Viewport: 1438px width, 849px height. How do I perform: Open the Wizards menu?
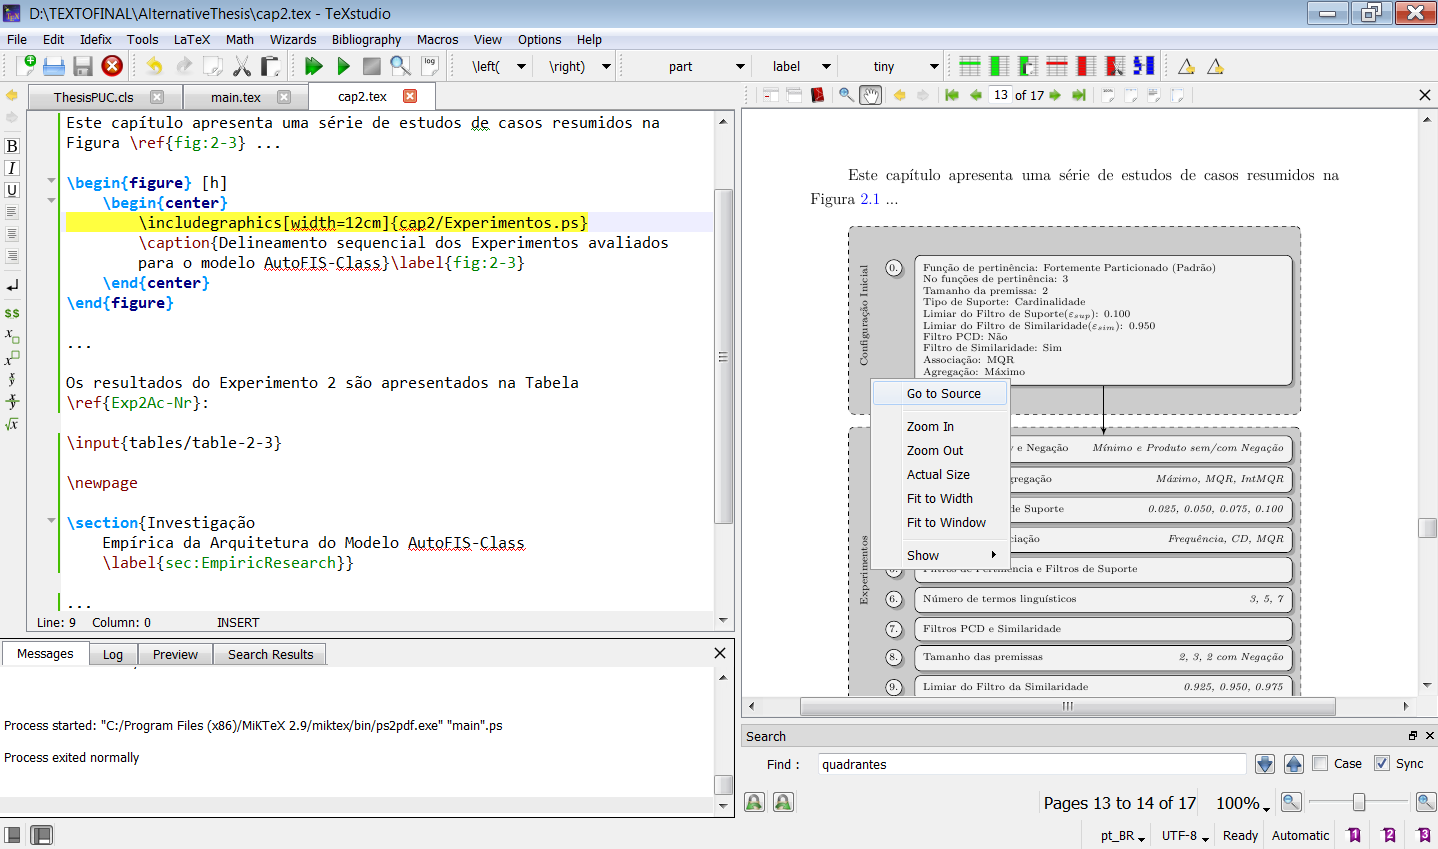(x=293, y=39)
